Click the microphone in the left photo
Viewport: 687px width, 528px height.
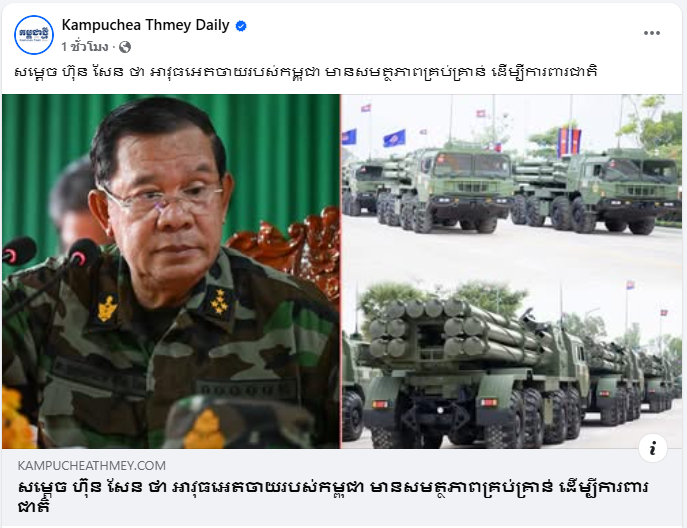coord(84,253)
